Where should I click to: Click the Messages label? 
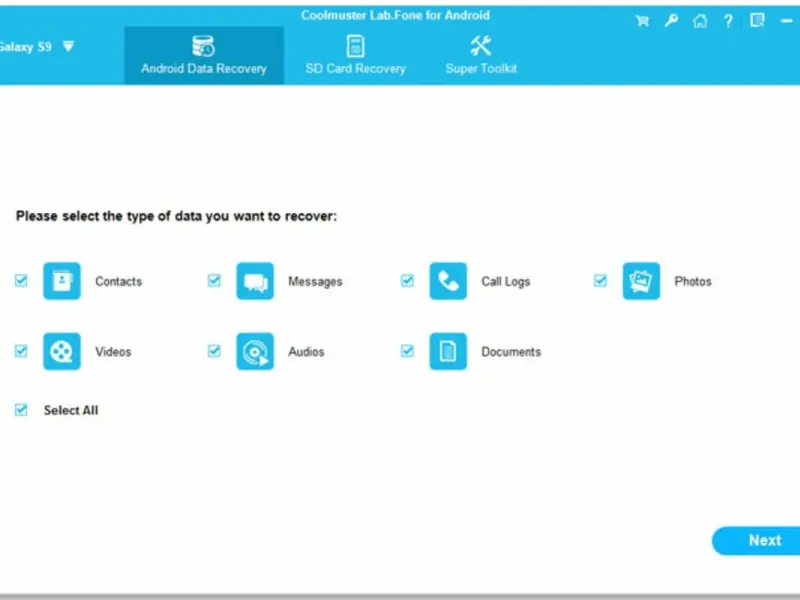point(315,282)
